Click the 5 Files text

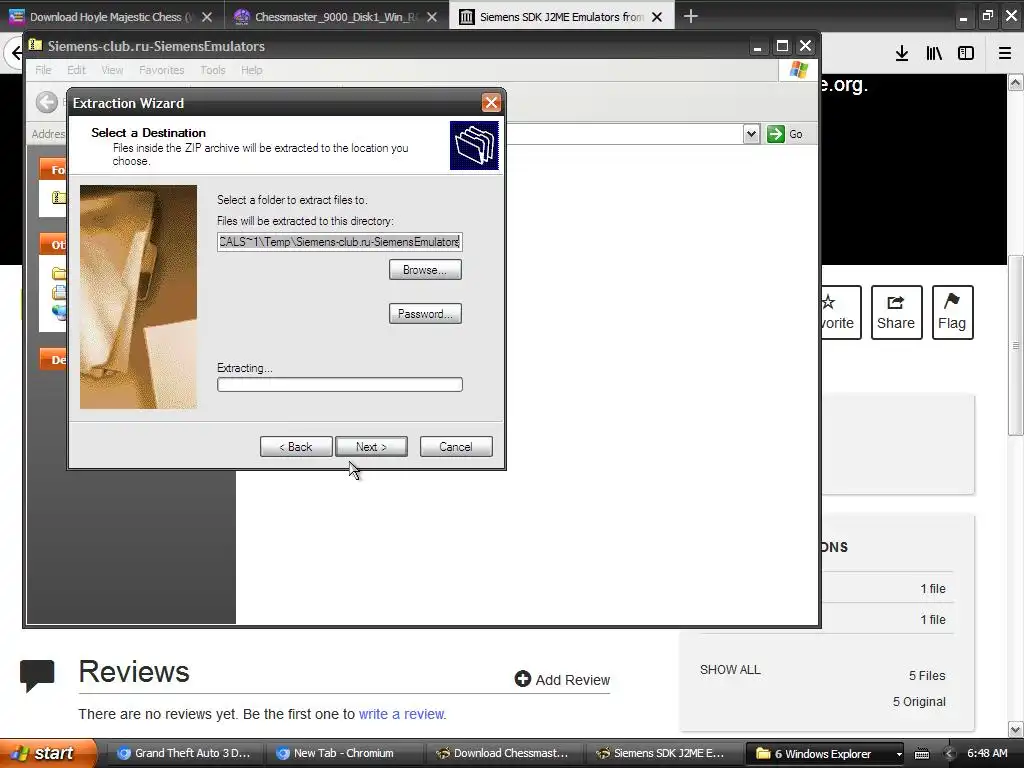tap(927, 675)
